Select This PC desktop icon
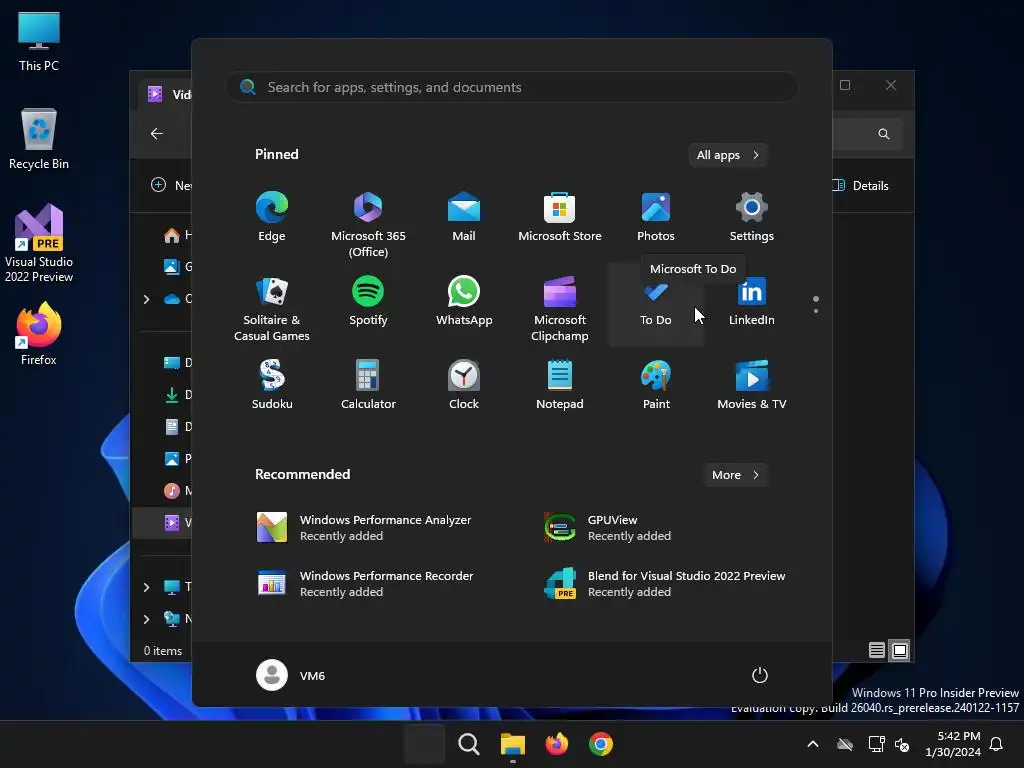1024x768 pixels. click(x=39, y=42)
